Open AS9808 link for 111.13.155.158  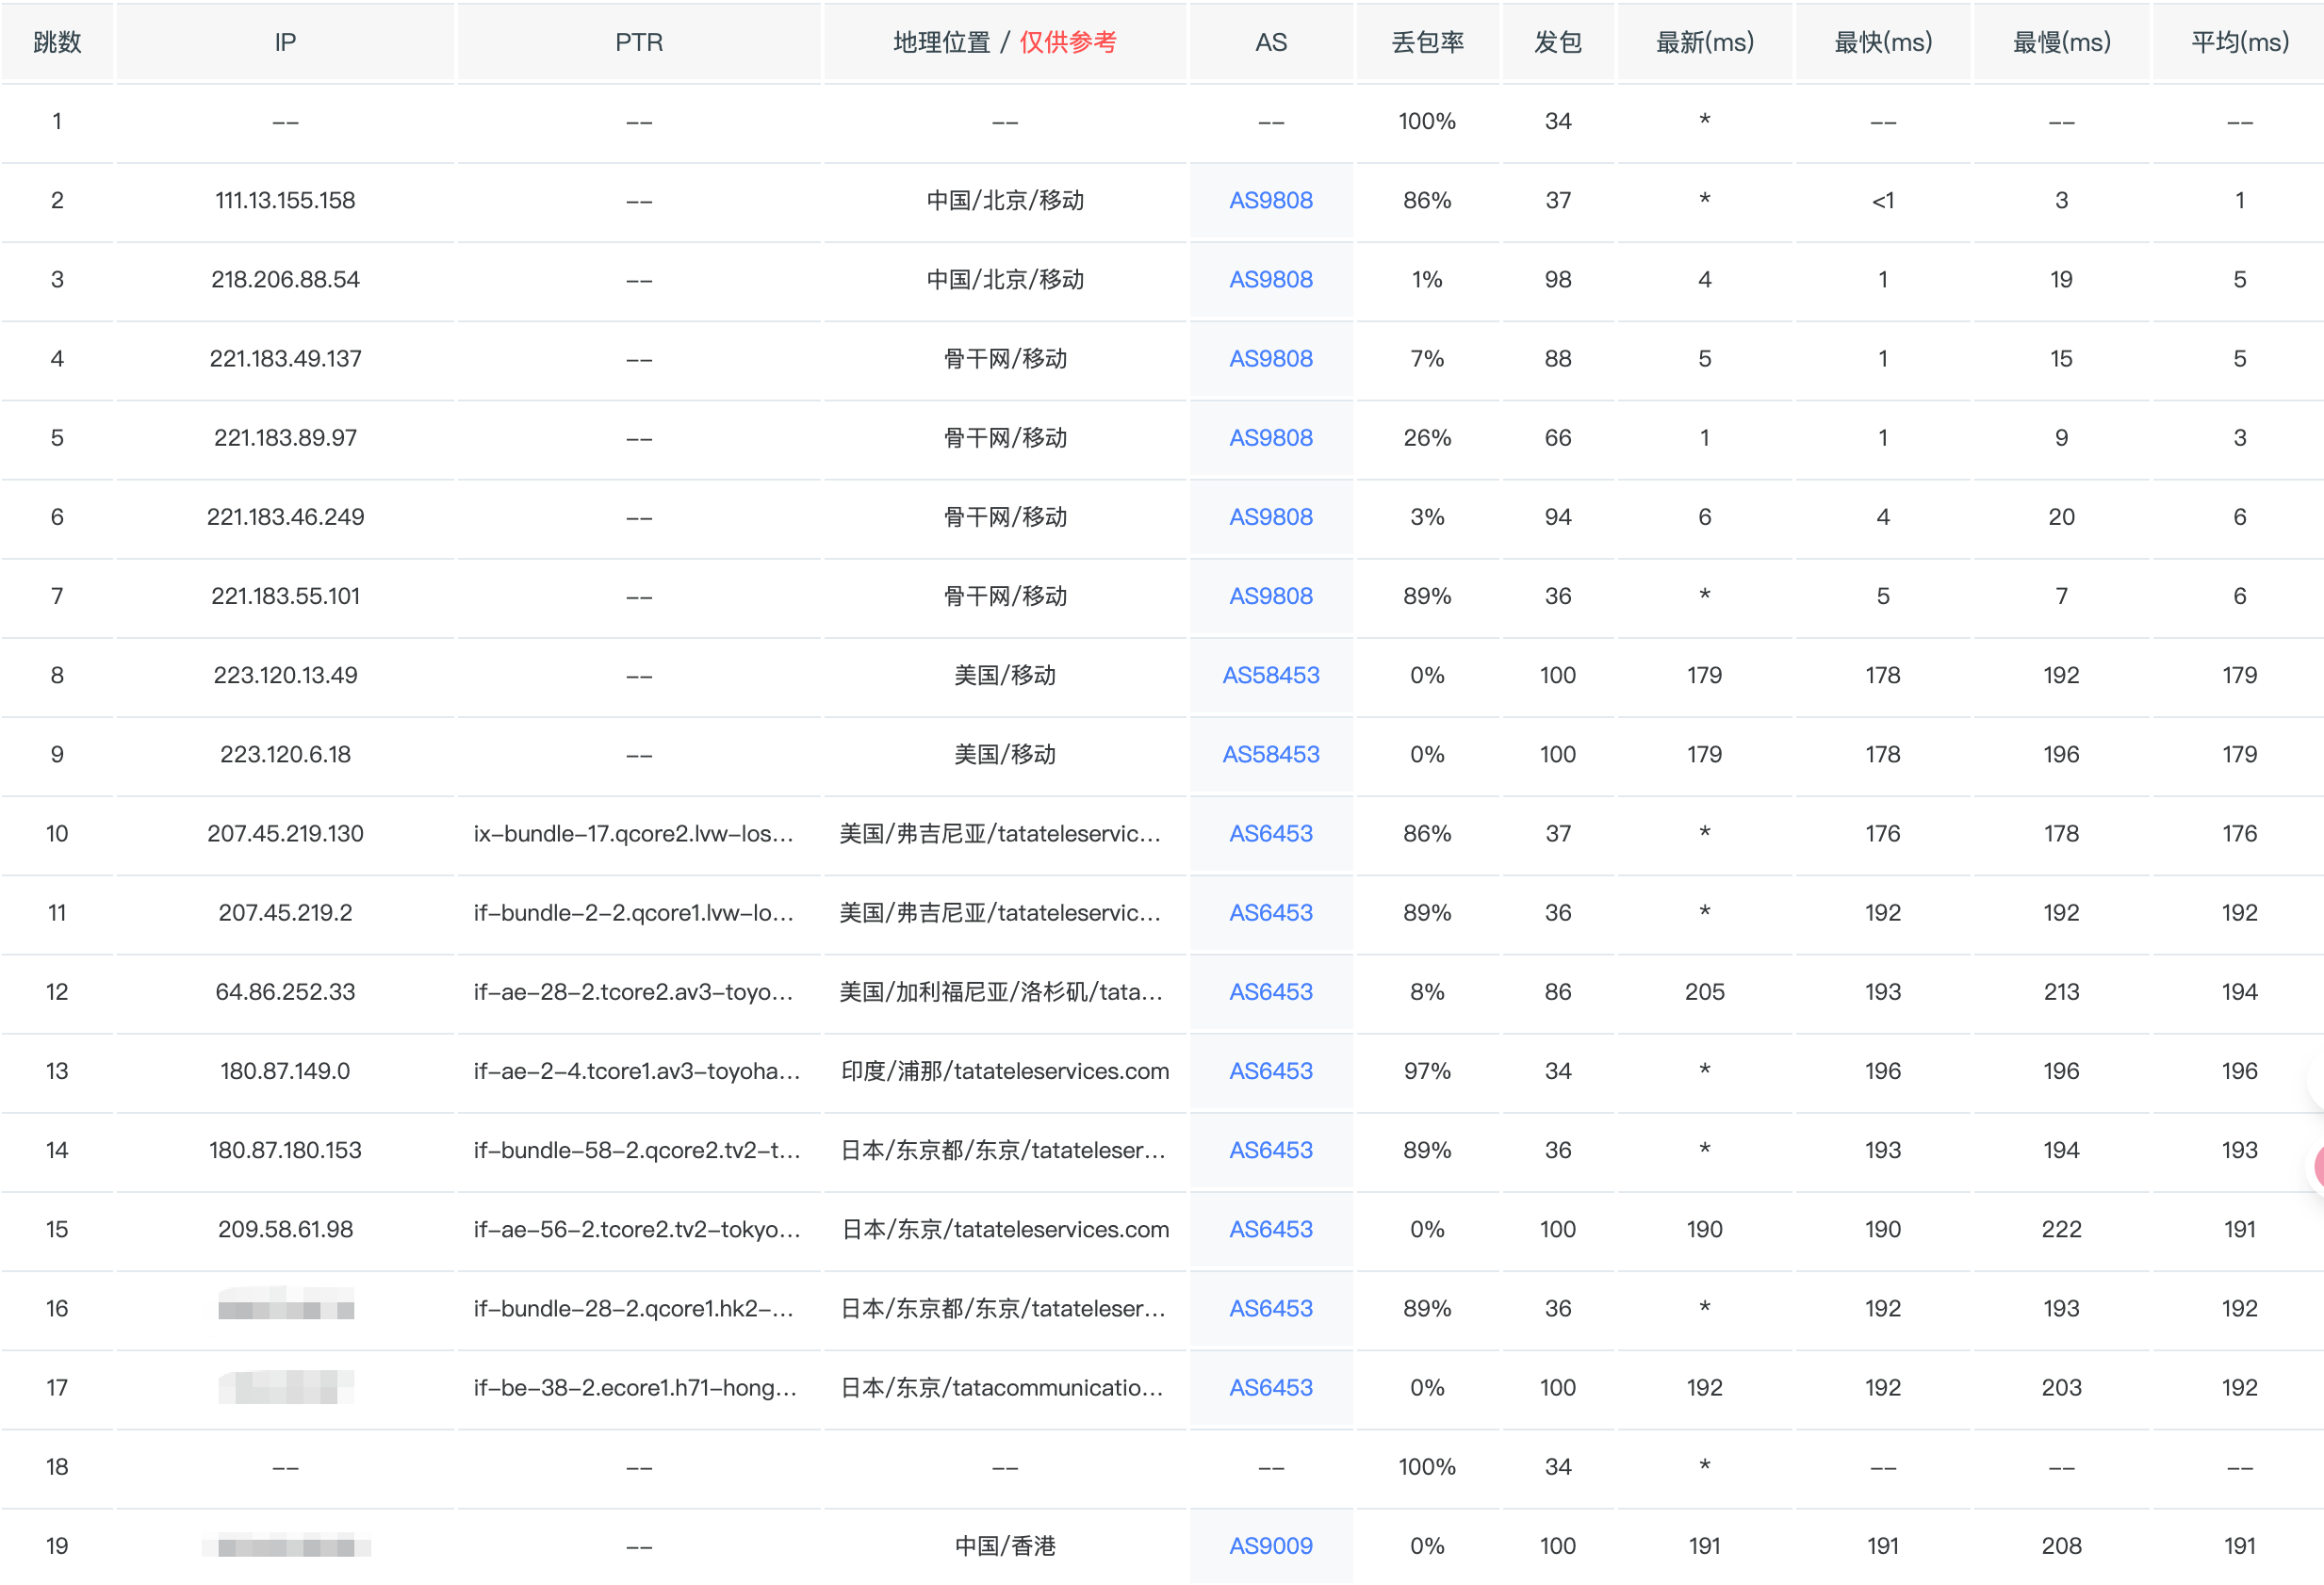(1270, 200)
